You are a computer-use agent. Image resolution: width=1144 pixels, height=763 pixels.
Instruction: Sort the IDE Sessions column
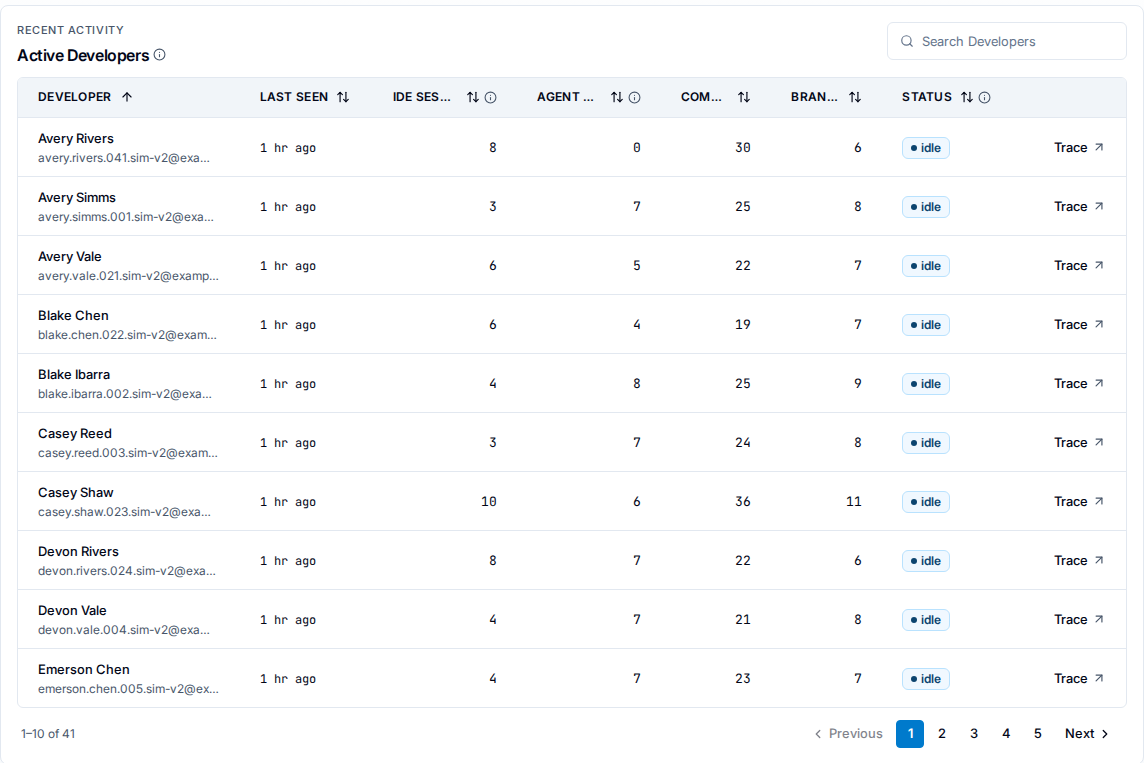point(473,97)
